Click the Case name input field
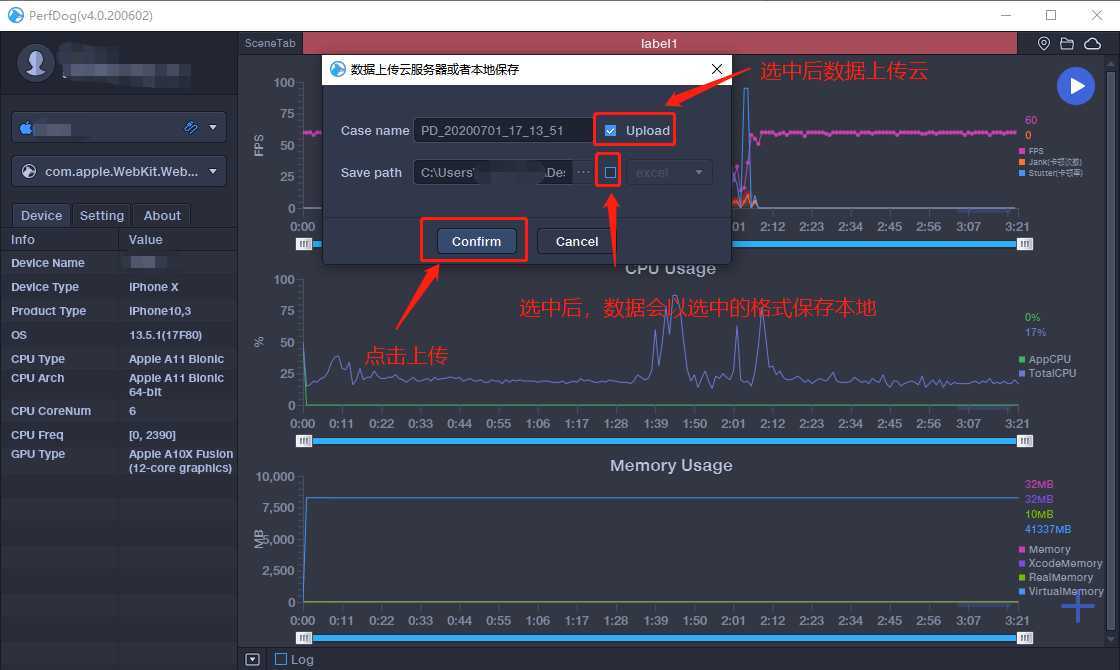1120x670 pixels. 502,131
